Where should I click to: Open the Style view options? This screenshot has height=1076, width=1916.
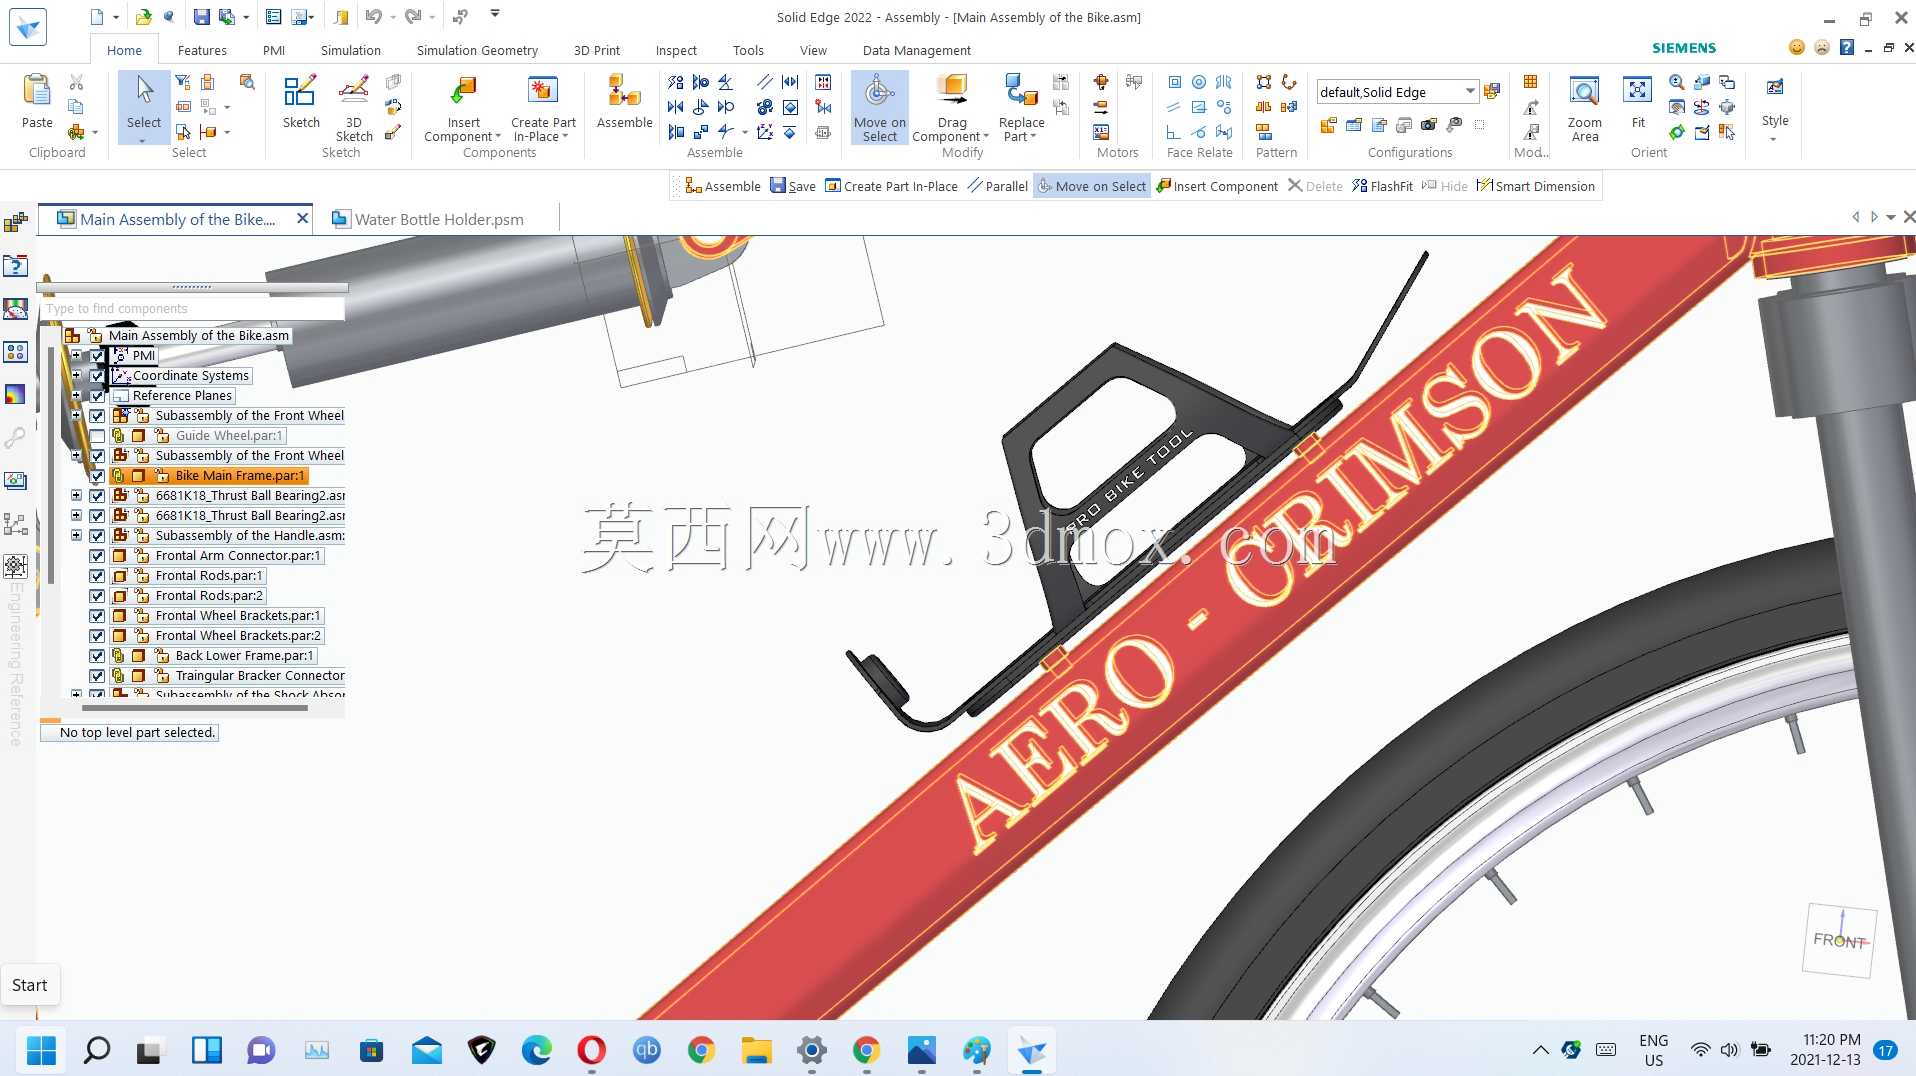coord(1775,108)
